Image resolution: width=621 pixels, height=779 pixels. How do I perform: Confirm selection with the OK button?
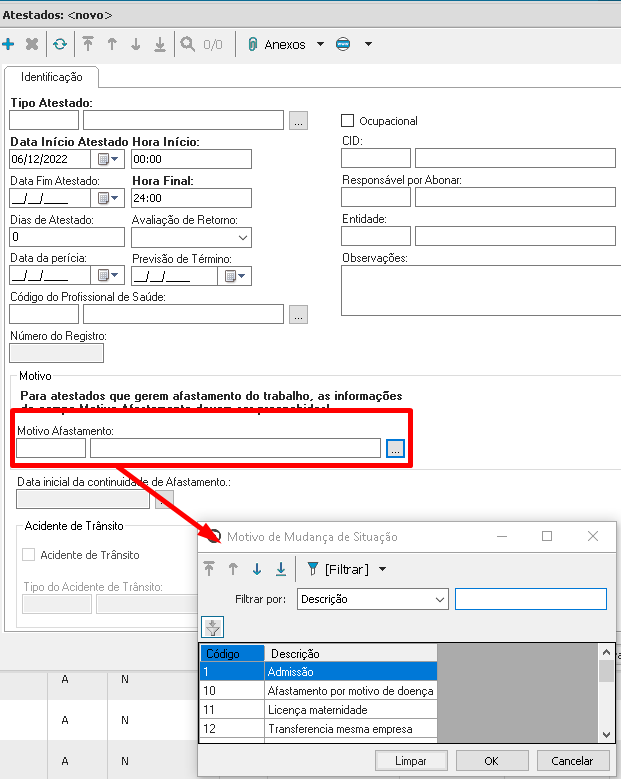click(x=492, y=761)
